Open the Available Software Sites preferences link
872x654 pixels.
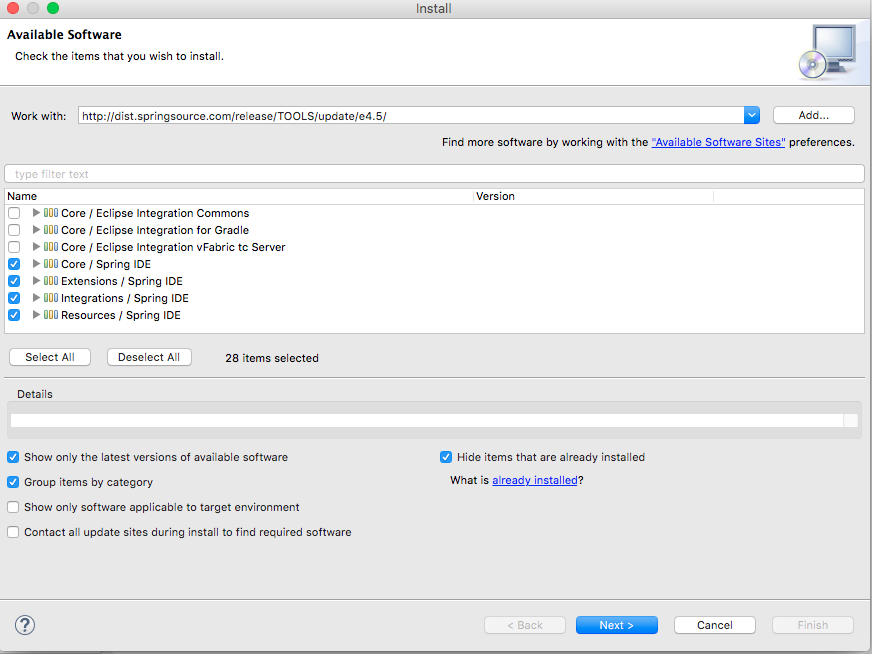718,142
